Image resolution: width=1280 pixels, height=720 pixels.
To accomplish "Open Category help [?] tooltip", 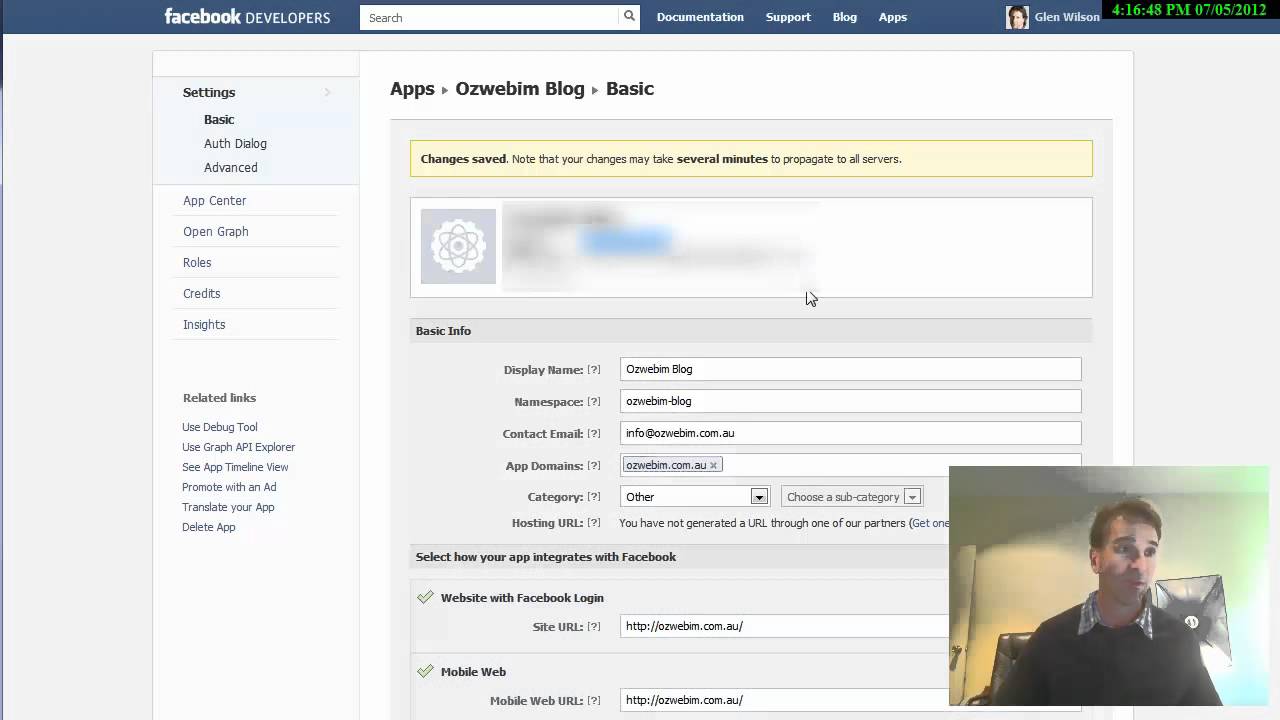I will tap(594, 497).
